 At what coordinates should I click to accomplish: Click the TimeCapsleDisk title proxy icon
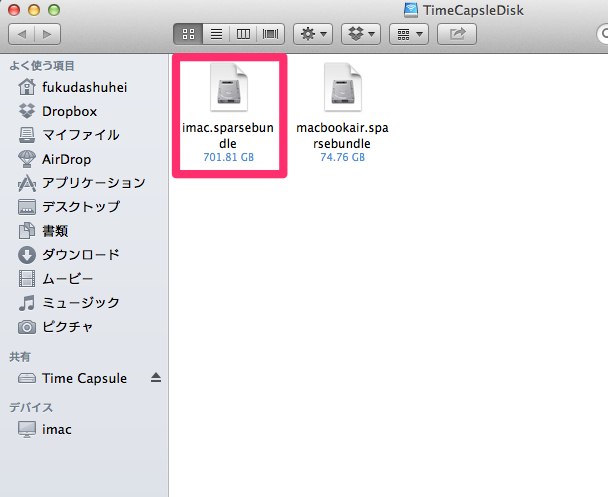[411, 10]
